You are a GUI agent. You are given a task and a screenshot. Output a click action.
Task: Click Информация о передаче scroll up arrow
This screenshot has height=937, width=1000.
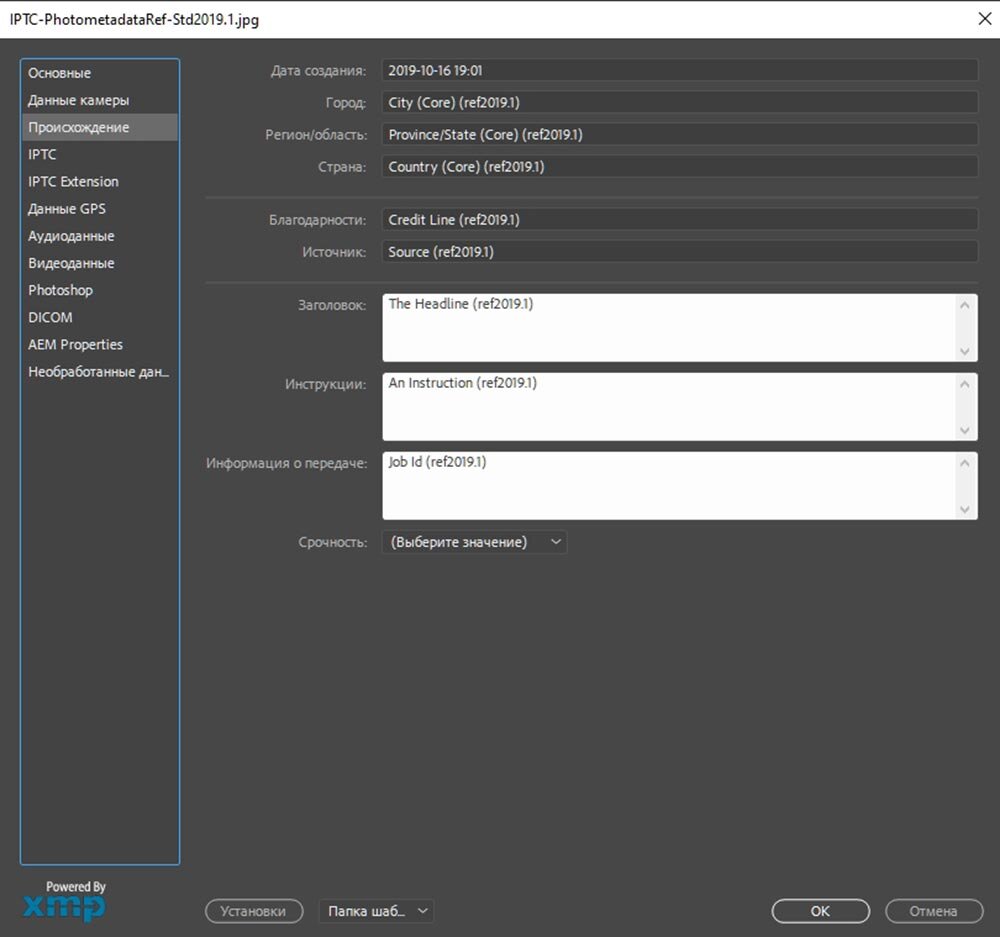964,464
